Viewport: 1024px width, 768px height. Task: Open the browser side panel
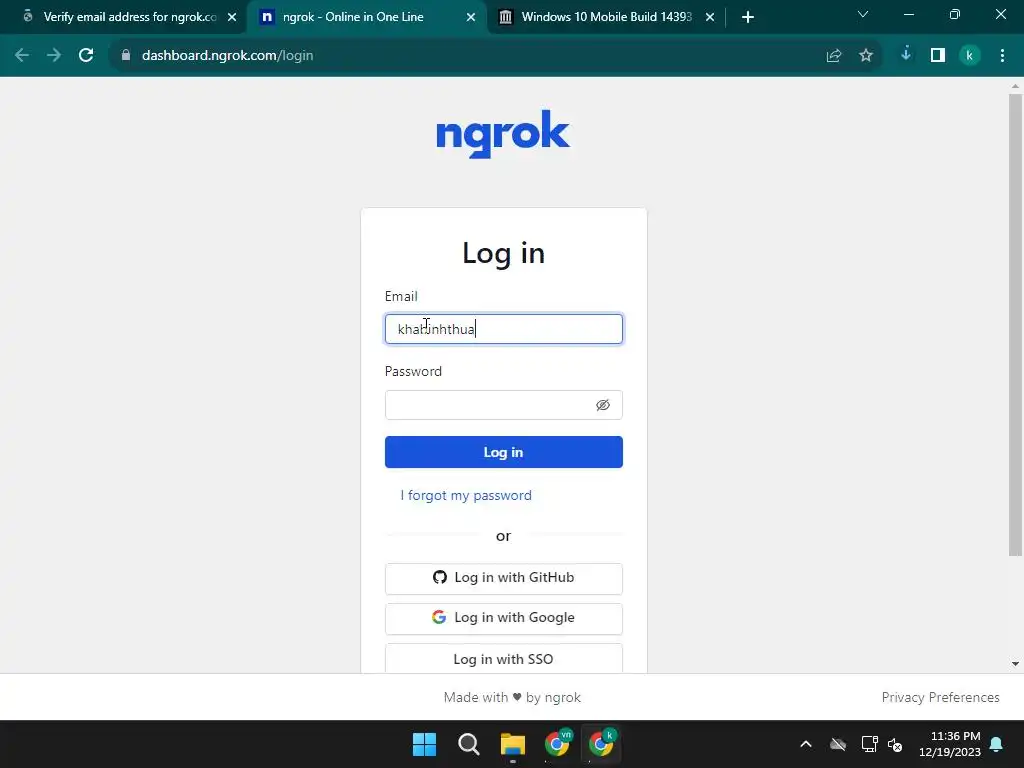click(x=938, y=56)
